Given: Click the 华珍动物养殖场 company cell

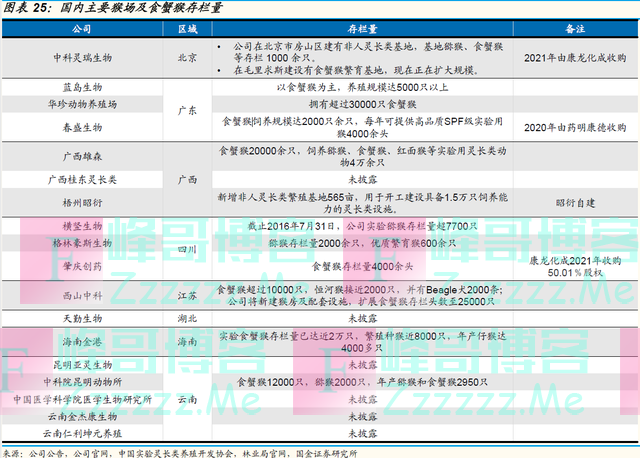Looking at the screenshot, I should click(x=78, y=102).
